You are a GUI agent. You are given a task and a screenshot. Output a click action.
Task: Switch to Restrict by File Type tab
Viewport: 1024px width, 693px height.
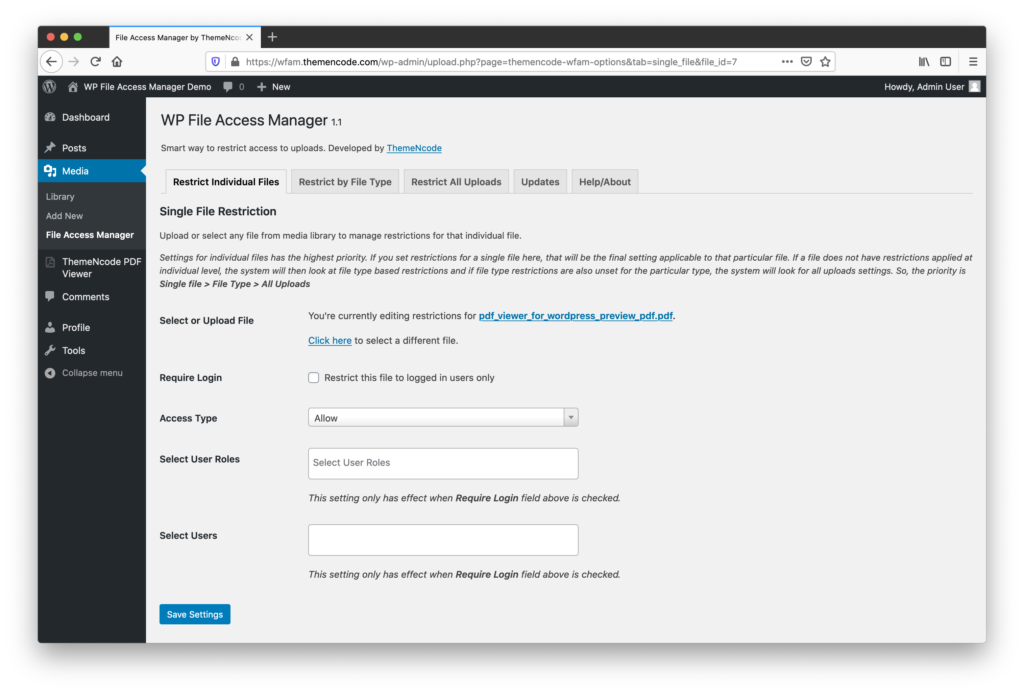click(x=345, y=182)
